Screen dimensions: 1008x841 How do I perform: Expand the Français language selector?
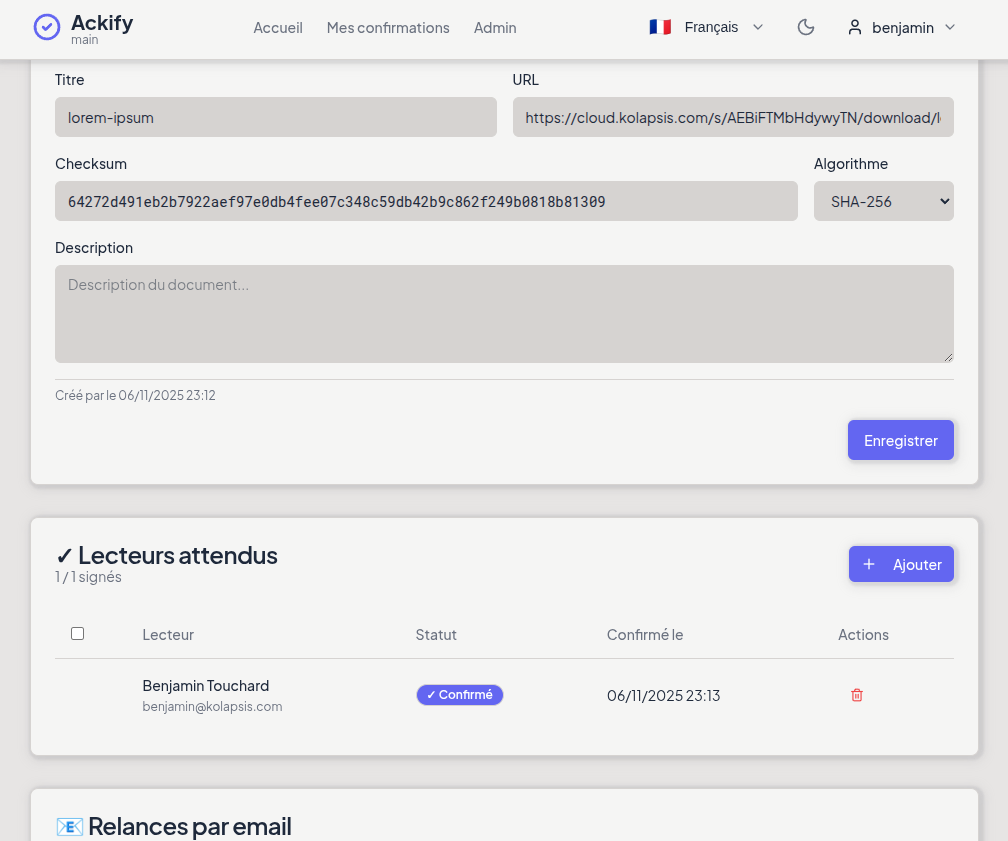[758, 27]
